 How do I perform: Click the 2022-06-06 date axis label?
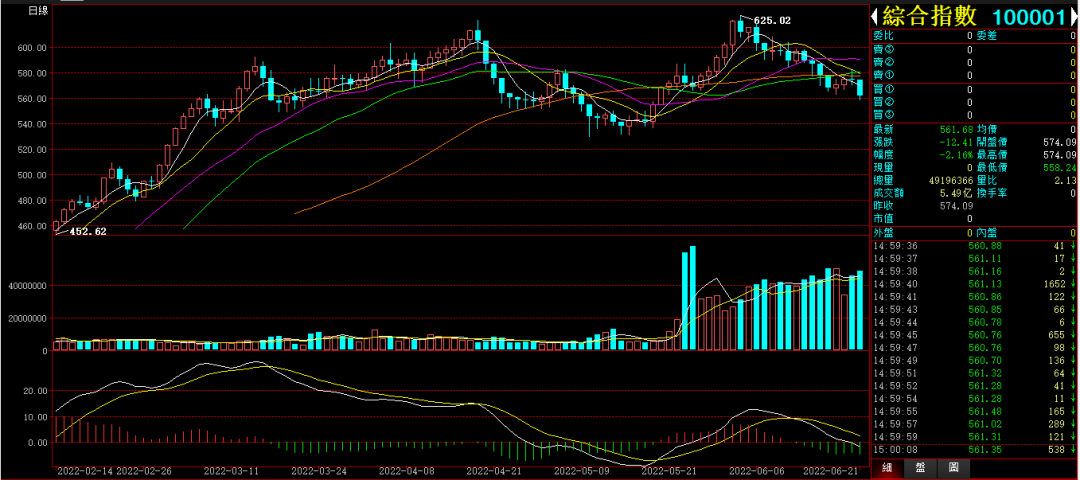point(756,472)
